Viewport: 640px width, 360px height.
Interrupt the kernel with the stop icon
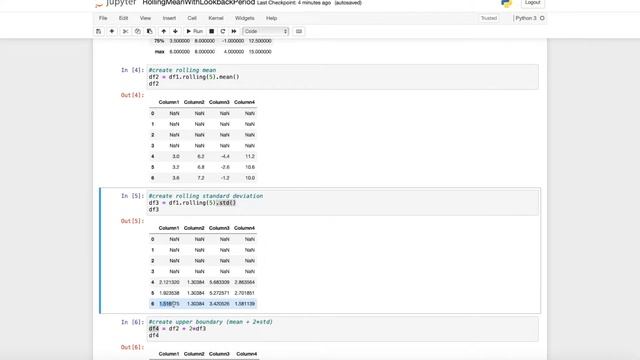click(211, 31)
